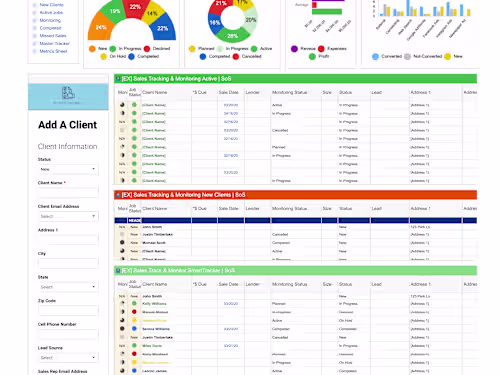The width and height of the screenshot is (500, 375).
Task: Open the Status dropdown showing New
Action: (68, 169)
